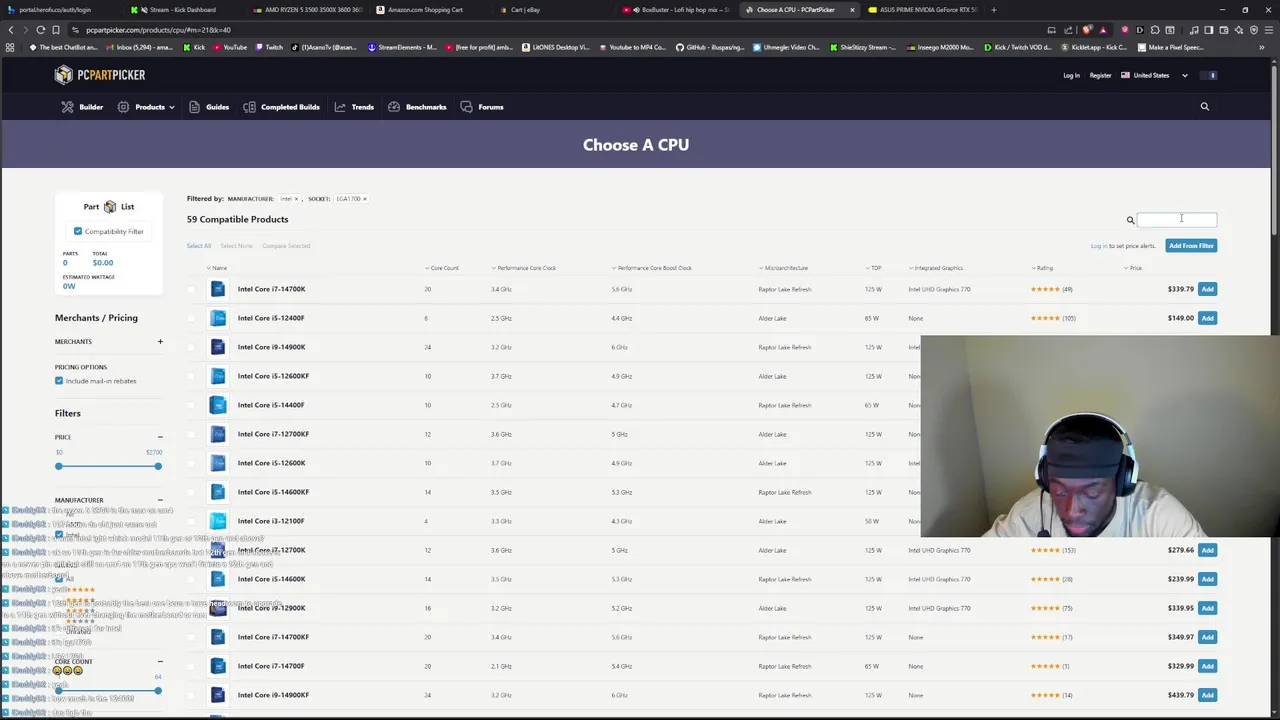This screenshot has width=1280, height=720.
Task: Check the box for Intel Core i9-14900K
Action: point(191,348)
